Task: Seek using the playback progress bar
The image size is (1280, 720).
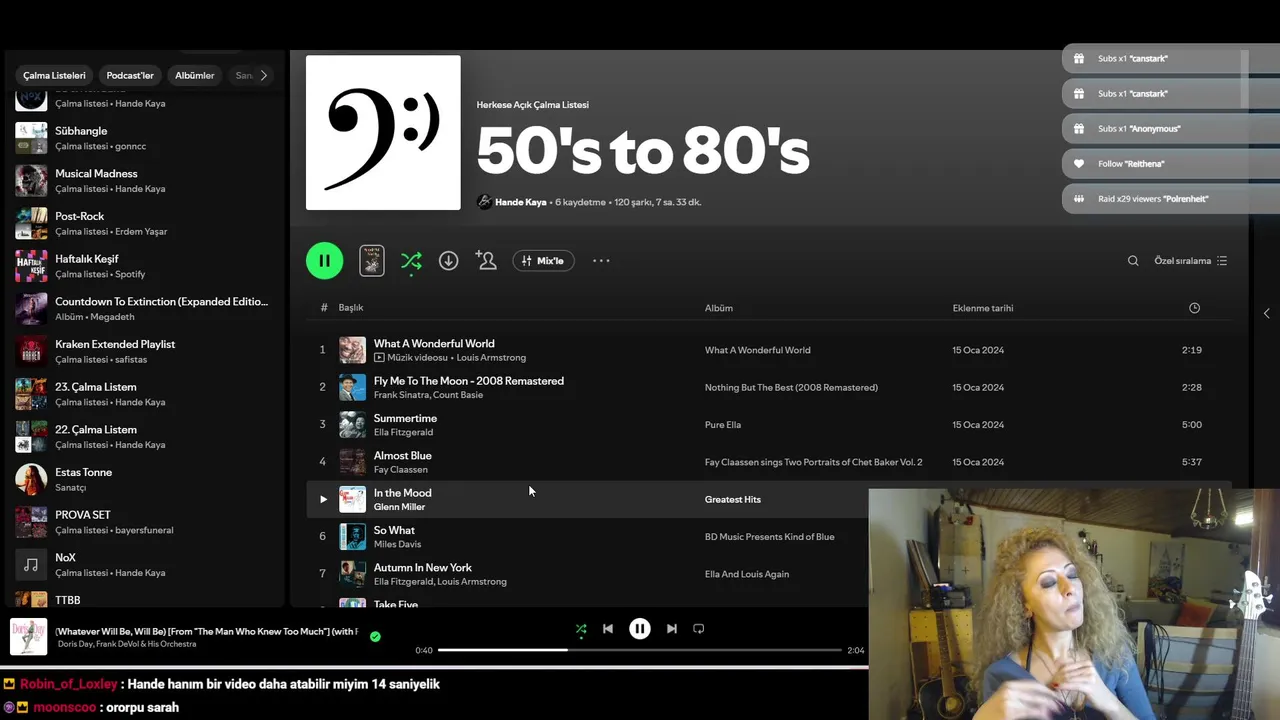Action: click(640, 650)
